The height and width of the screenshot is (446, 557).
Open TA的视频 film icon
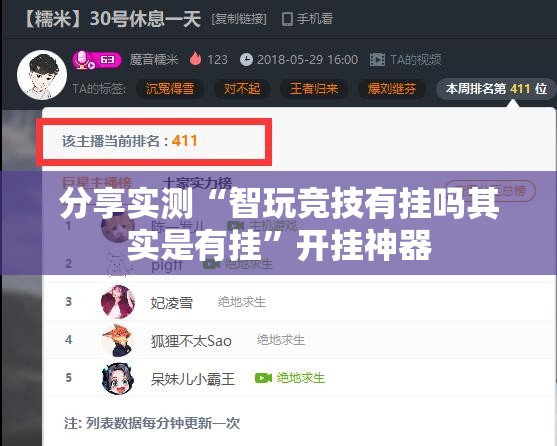pyautogui.click(x=377, y=60)
